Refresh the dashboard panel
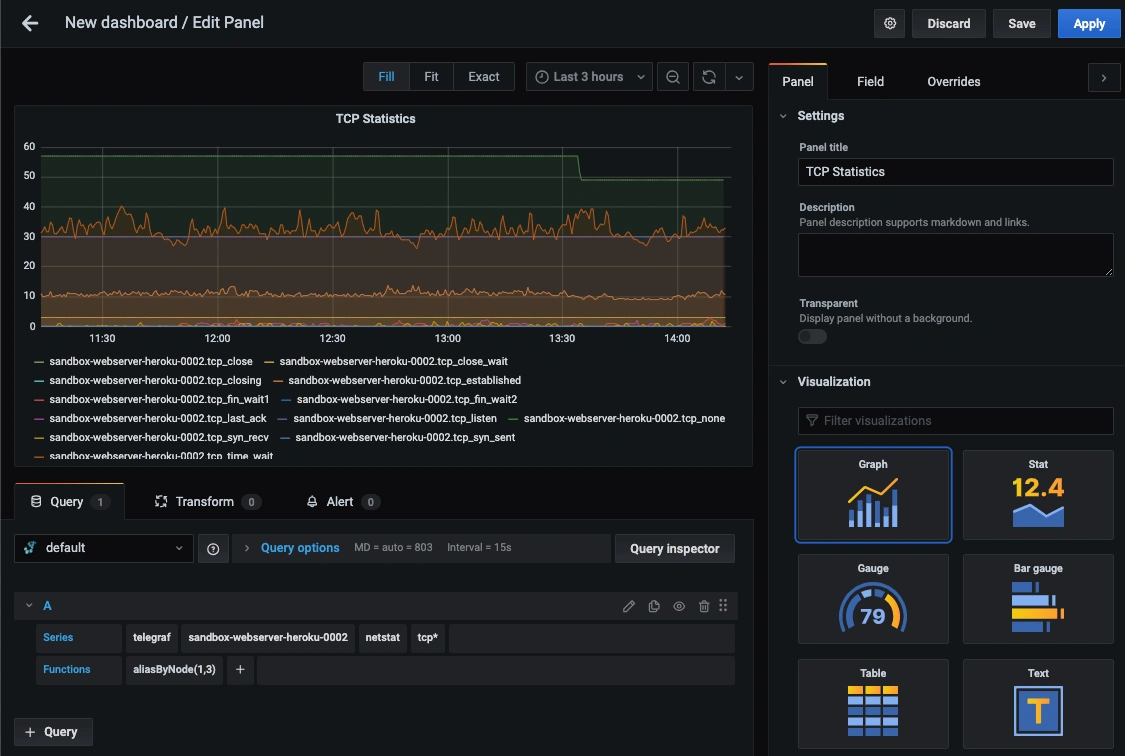 pyautogui.click(x=709, y=77)
